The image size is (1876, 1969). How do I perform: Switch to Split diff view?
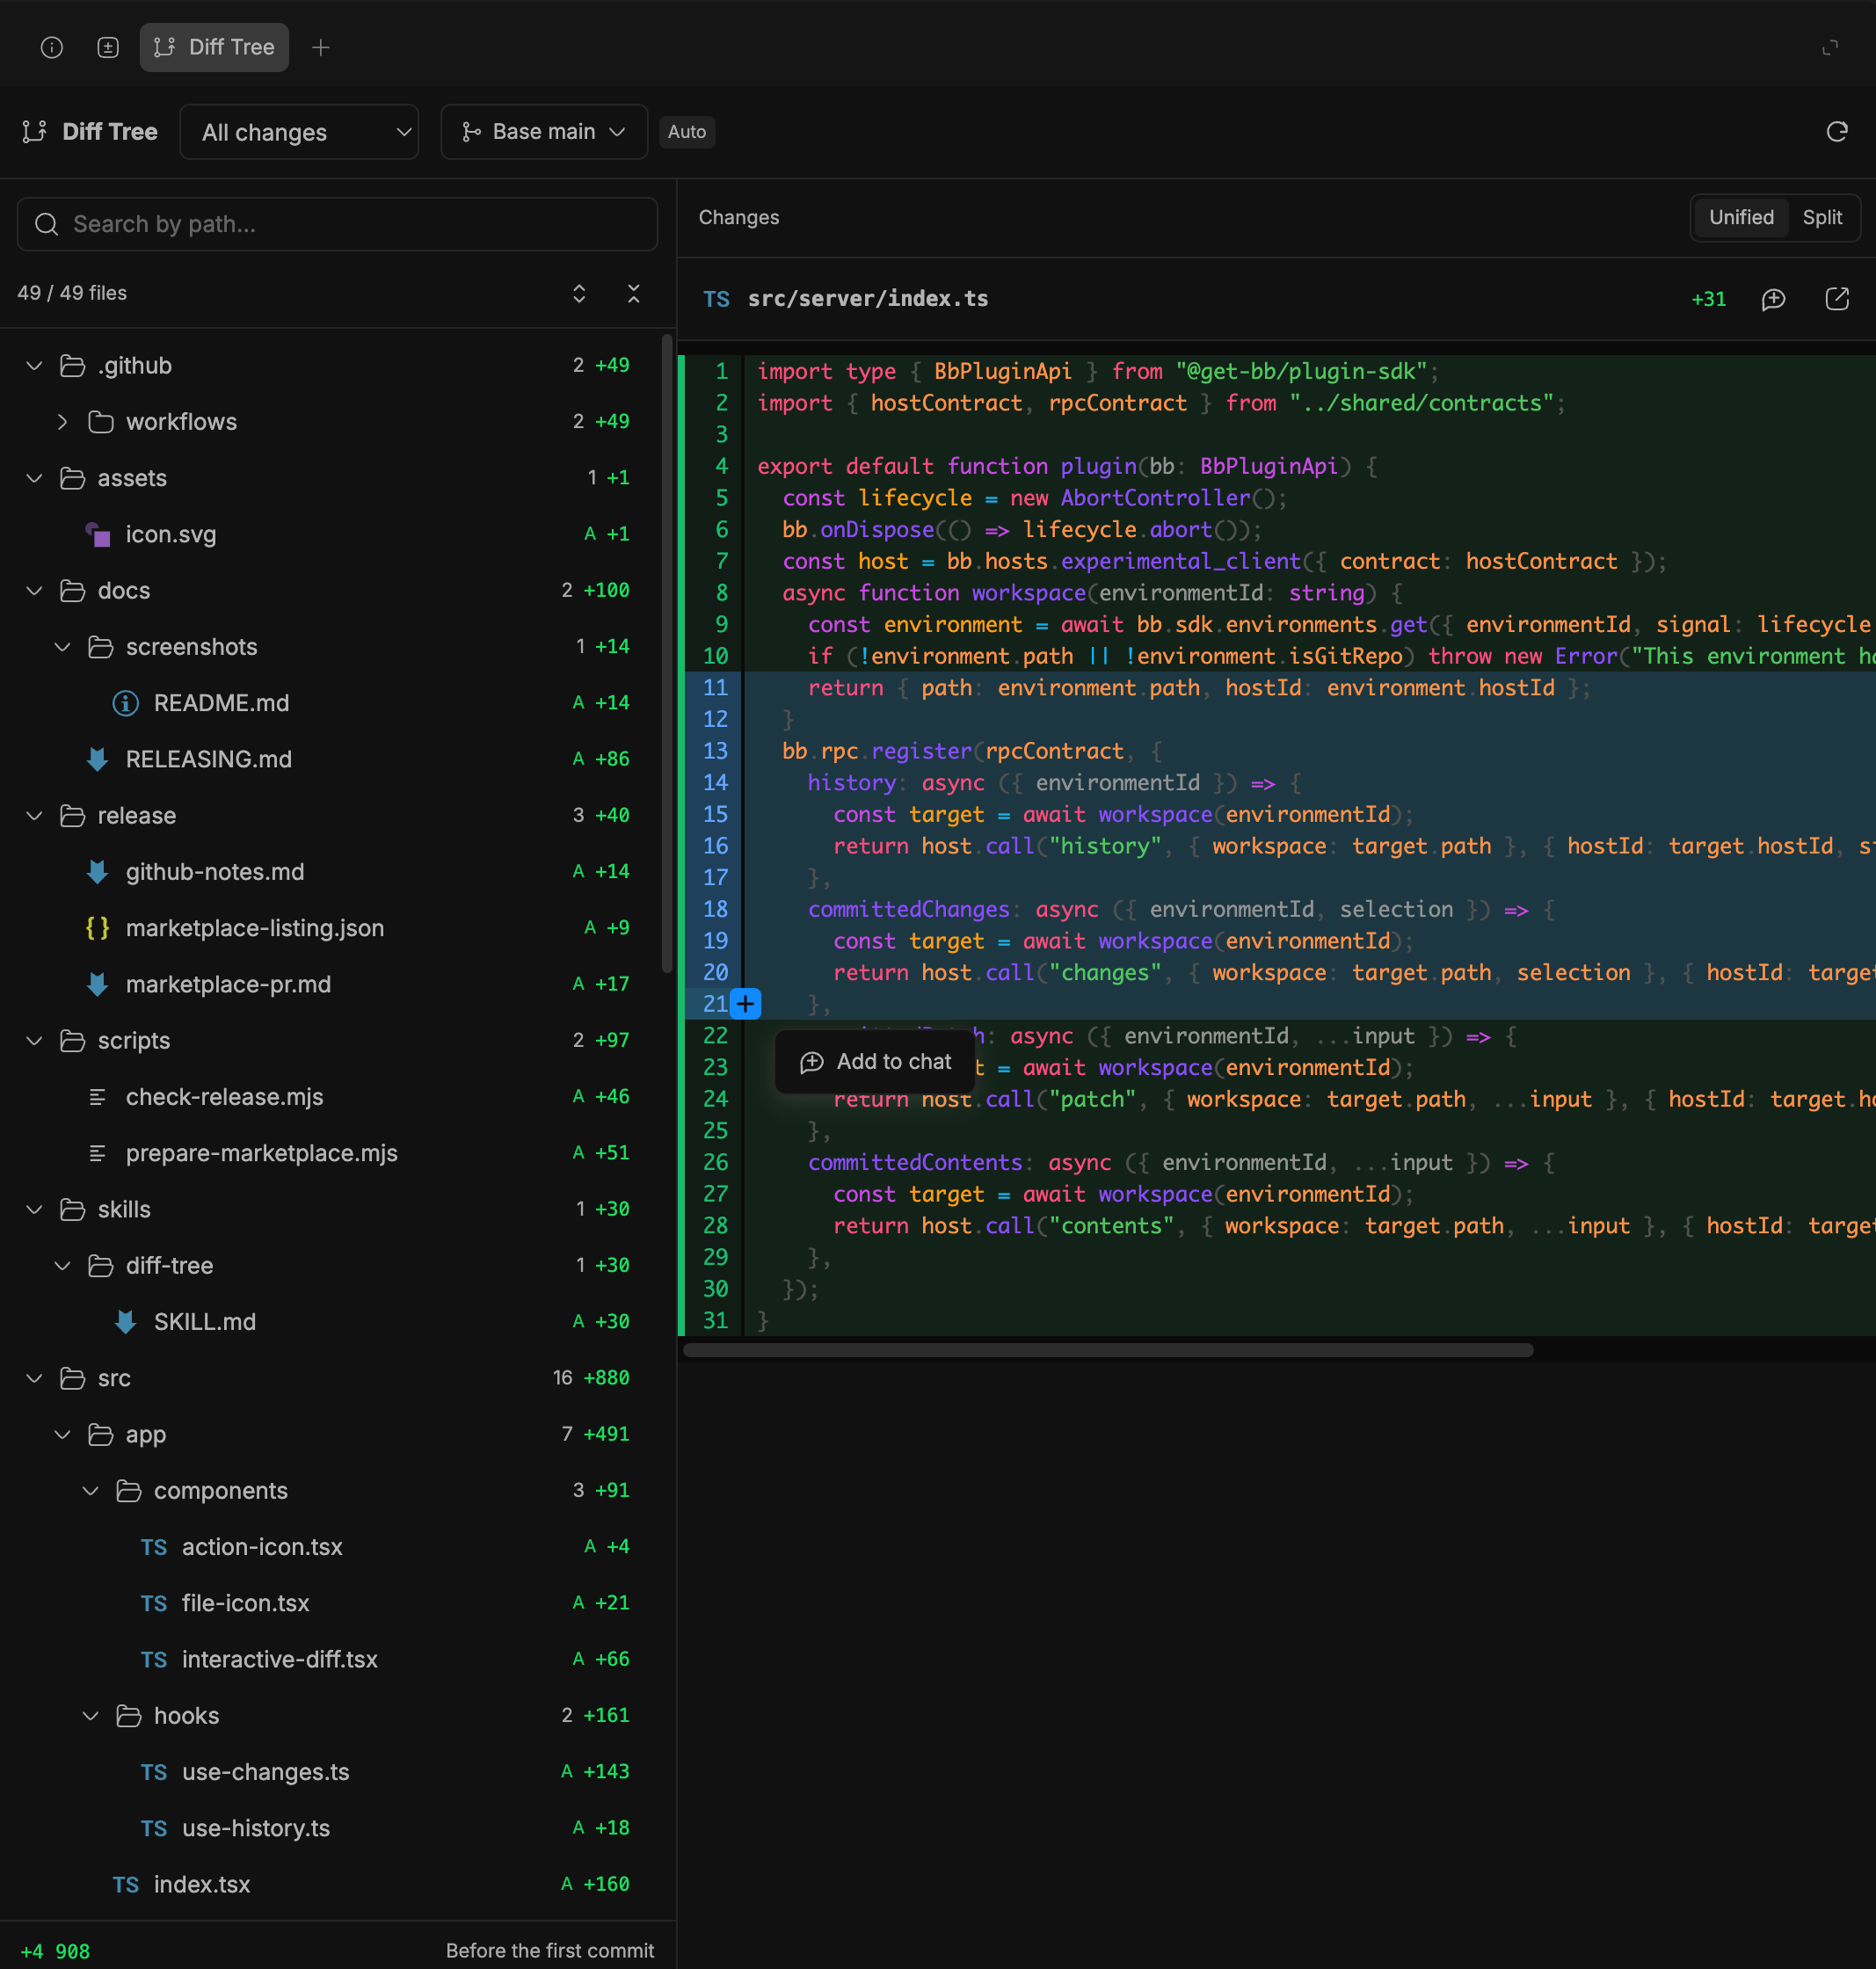point(1821,217)
